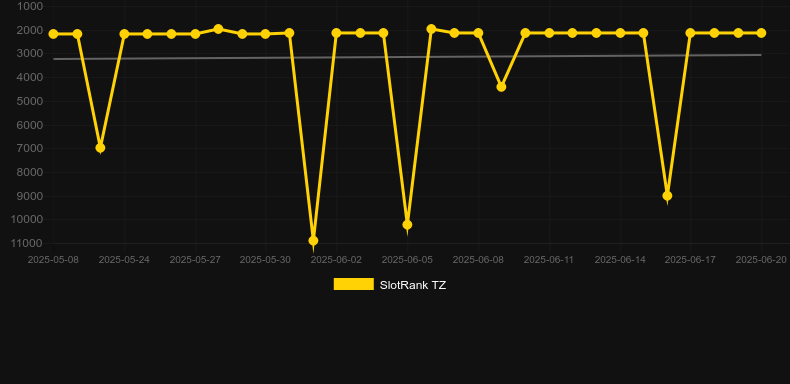
Task: Select the data point above 2025-05-30
Action: (x=266, y=34)
